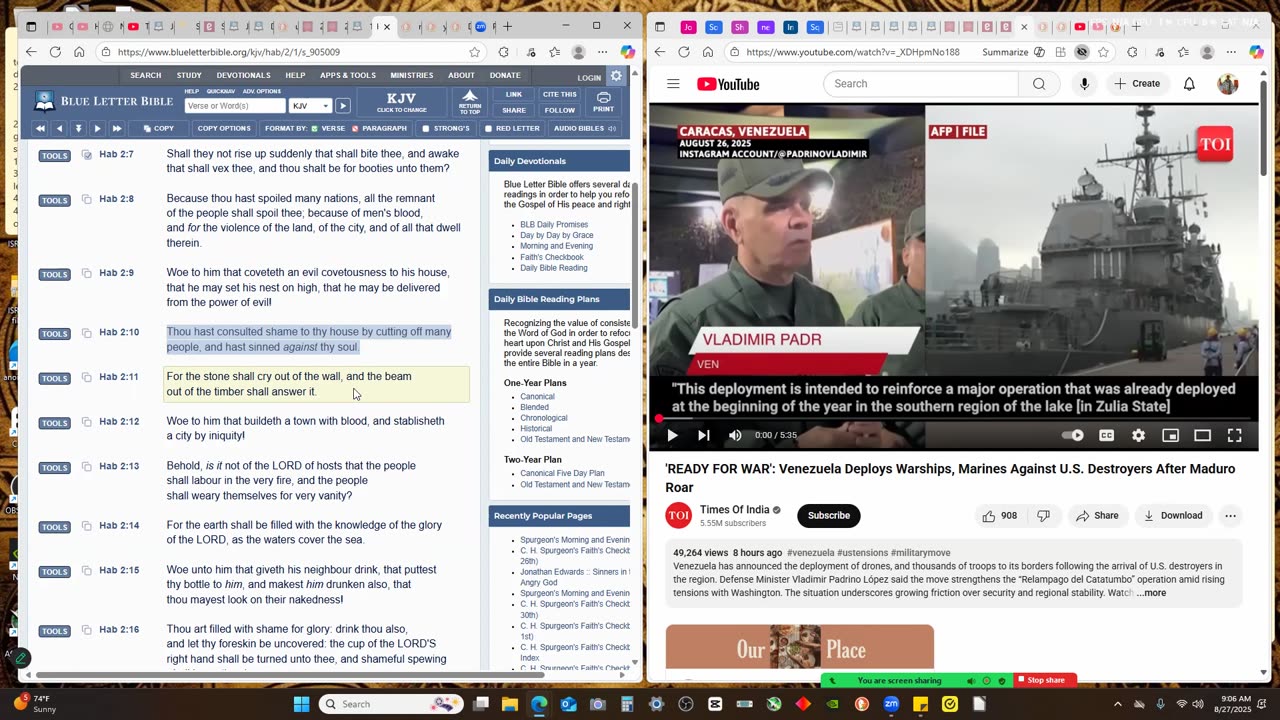Dislike the Times Of India video
The height and width of the screenshot is (720, 1280).
(1043, 516)
